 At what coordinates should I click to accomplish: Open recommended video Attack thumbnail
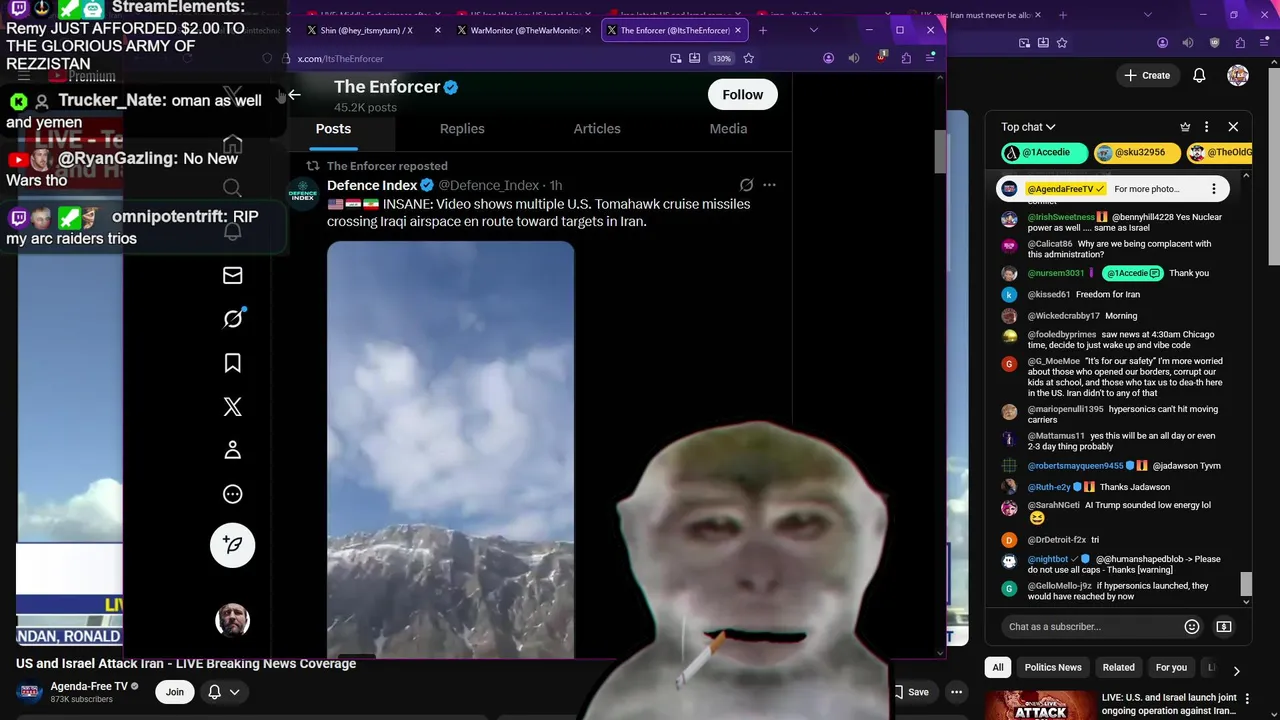(x=1040, y=706)
